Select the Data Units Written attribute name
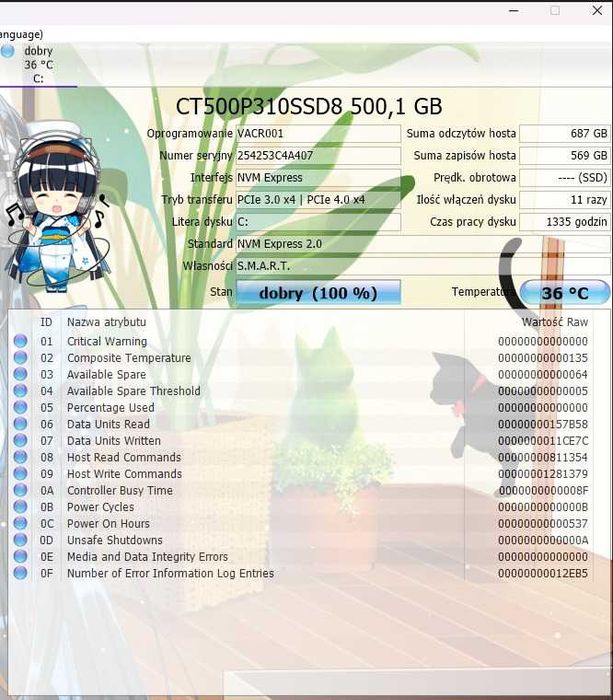 click(113, 440)
